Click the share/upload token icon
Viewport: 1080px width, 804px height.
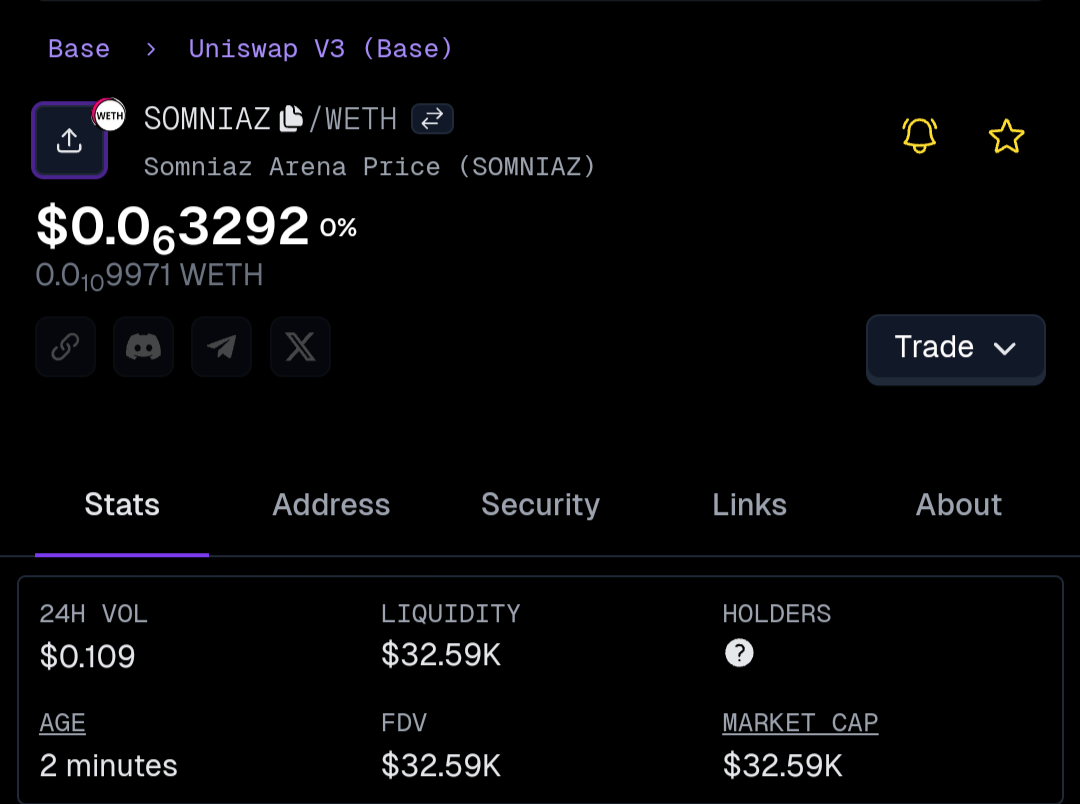pos(69,141)
